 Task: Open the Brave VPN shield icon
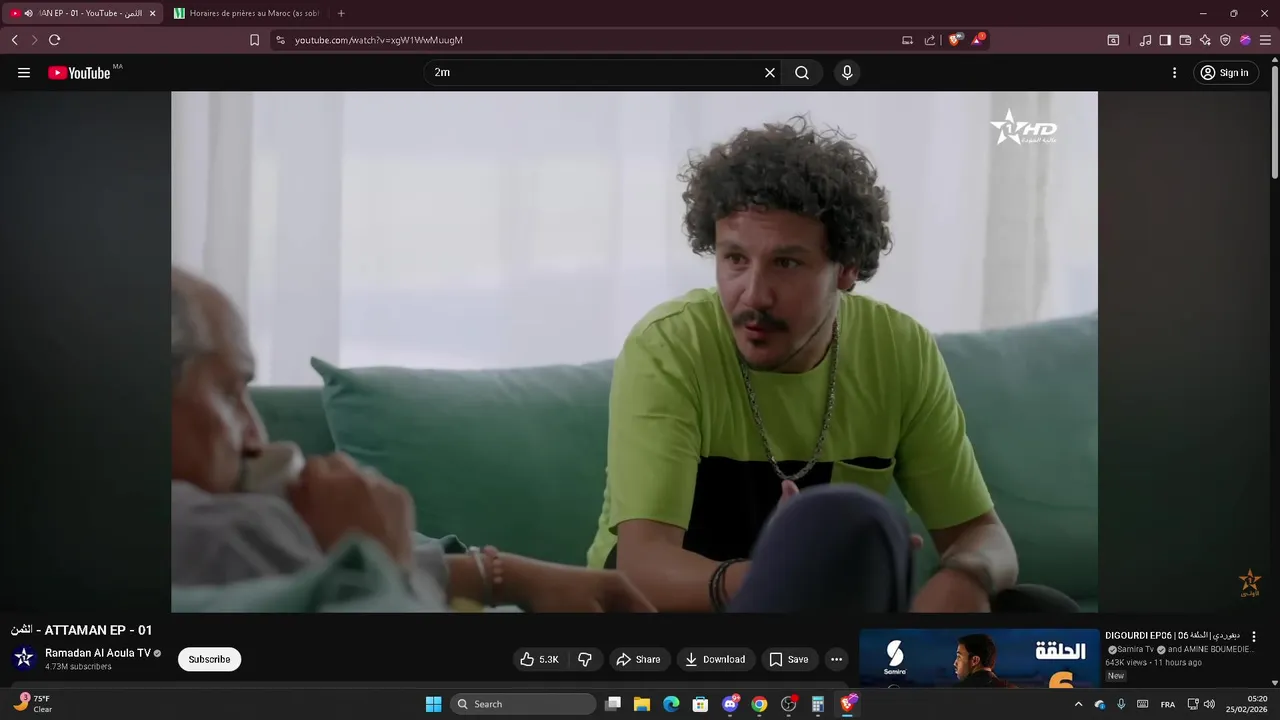pyautogui.click(x=1225, y=40)
